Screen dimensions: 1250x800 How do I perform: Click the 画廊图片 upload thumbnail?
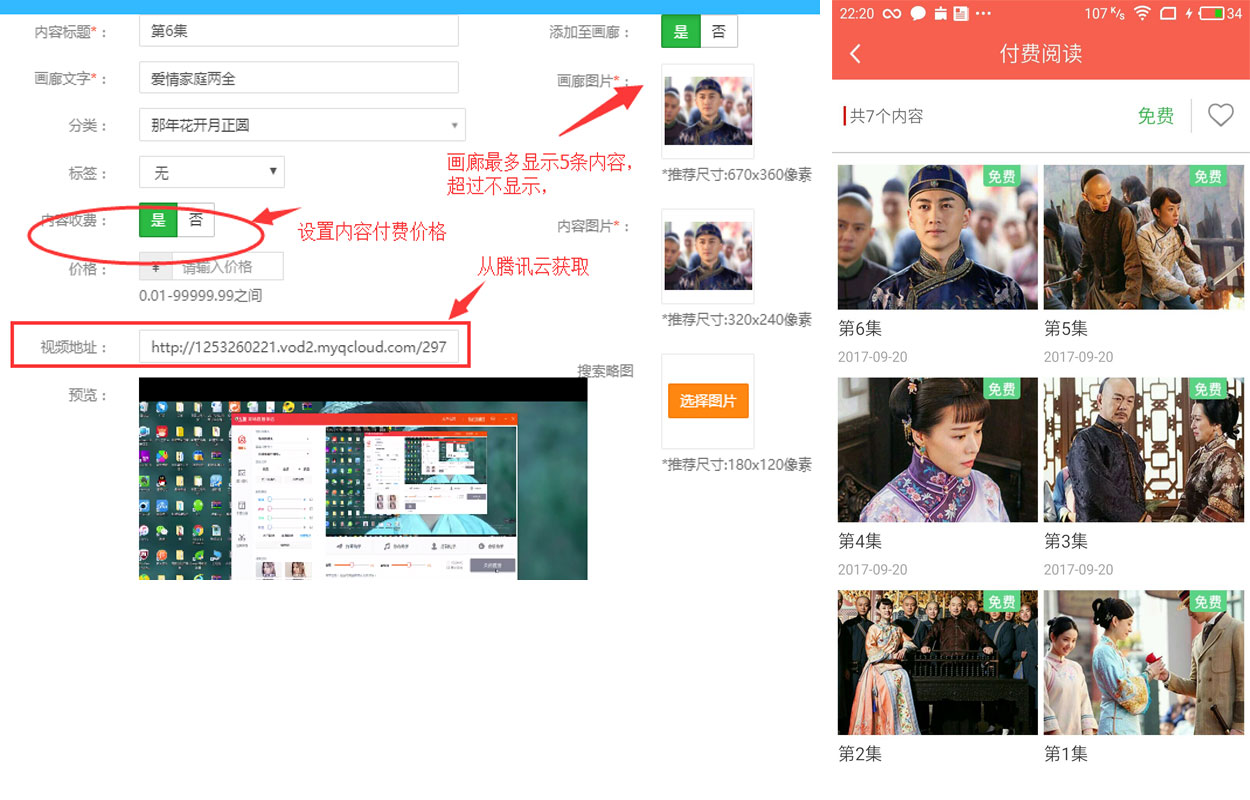point(708,111)
